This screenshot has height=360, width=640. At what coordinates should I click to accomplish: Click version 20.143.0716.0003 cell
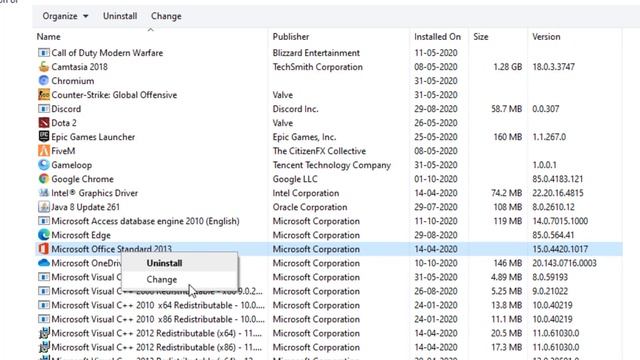pyautogui.click(x=564, y=263)
